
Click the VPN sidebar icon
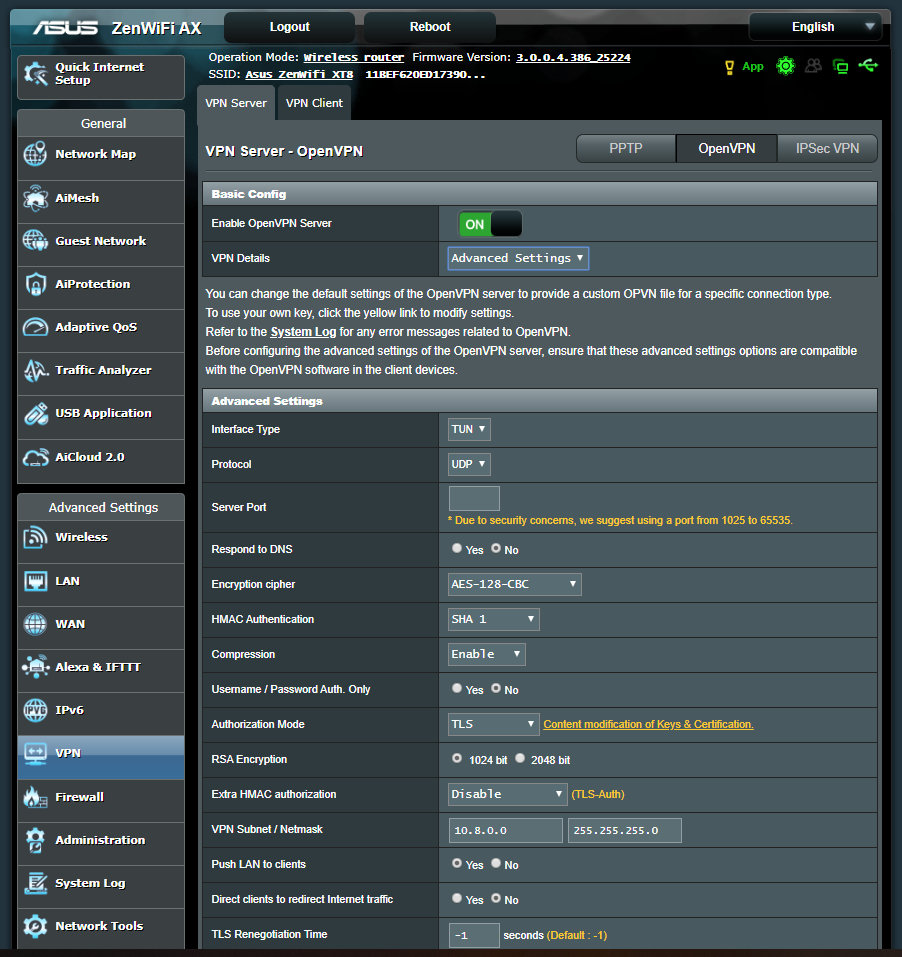[x=35, y=753]
